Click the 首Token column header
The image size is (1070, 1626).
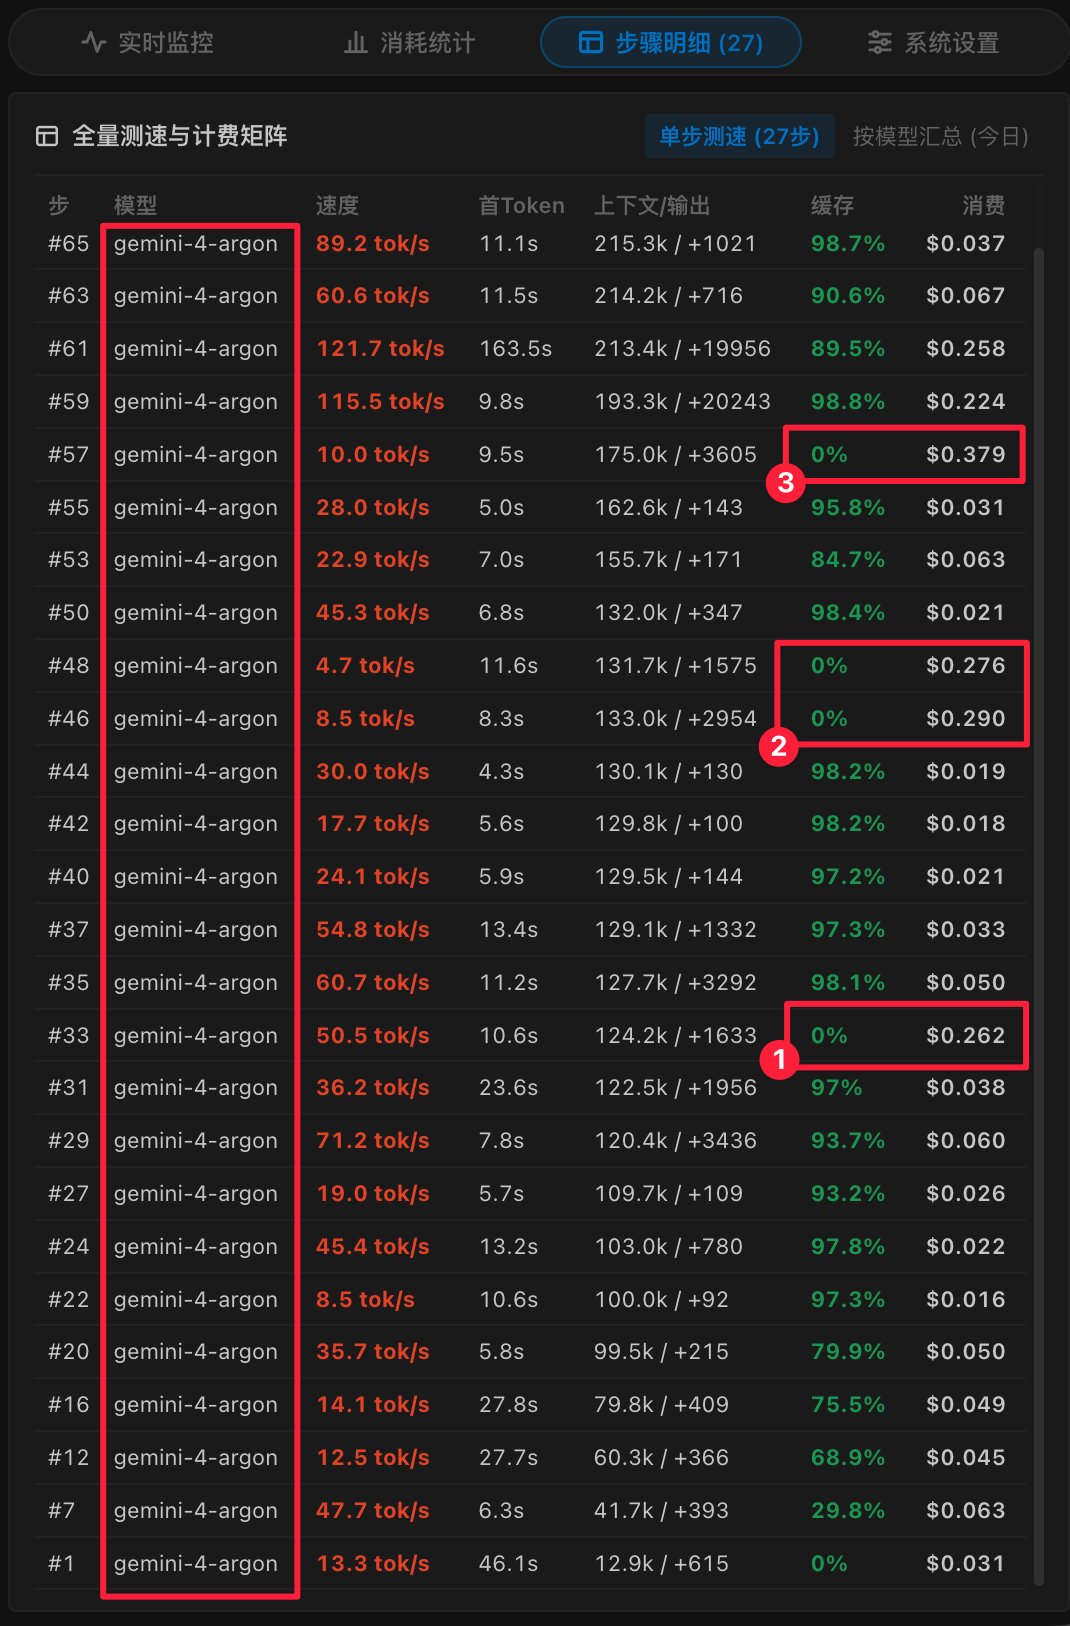point(521,205)
